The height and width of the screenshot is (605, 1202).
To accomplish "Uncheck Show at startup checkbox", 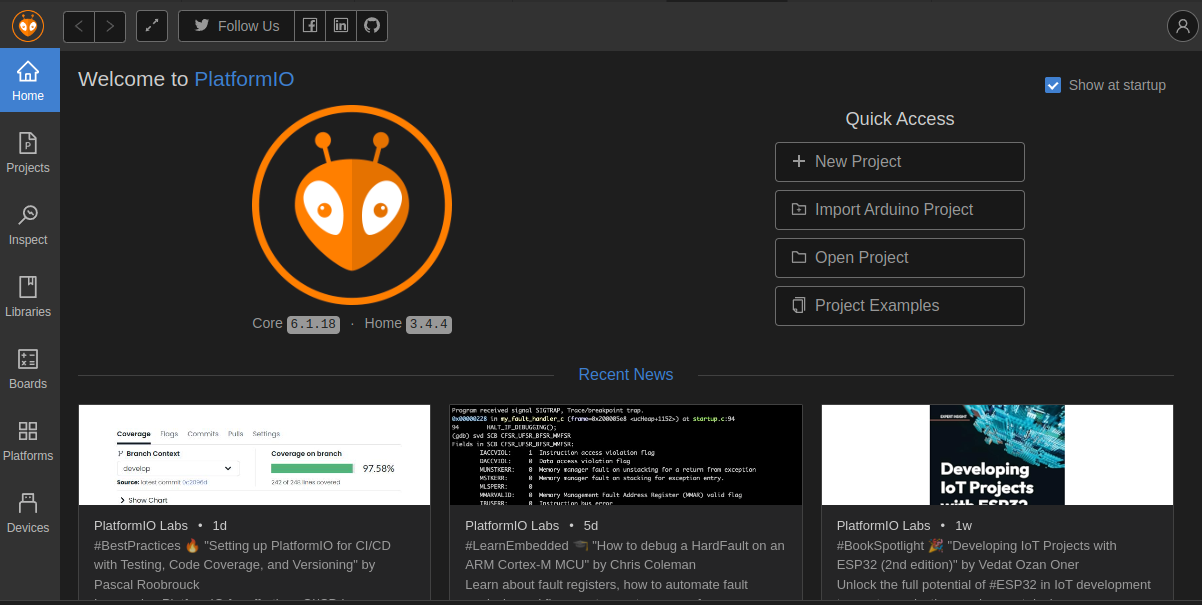I will tap(1053, 85).
